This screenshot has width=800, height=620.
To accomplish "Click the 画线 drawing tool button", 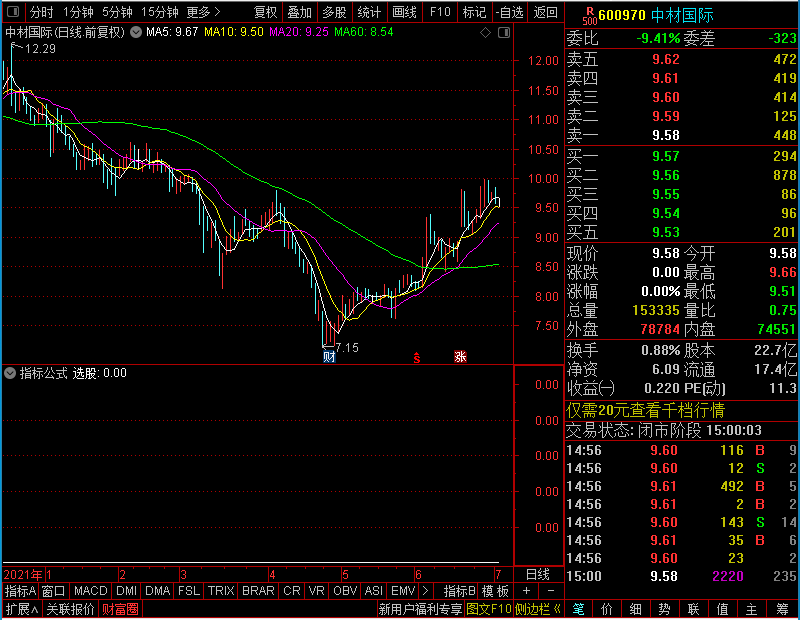I will pyautogui.click(x=404, y=12).
